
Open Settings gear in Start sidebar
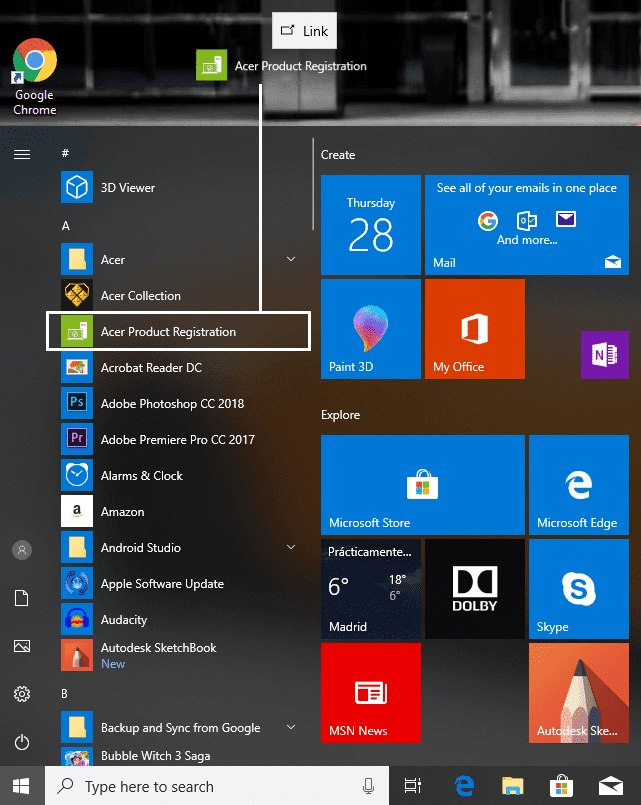[x=22, y=694]
